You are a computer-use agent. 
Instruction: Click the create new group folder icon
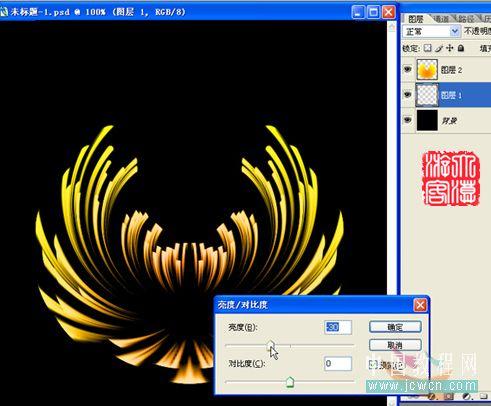(484, 396)
